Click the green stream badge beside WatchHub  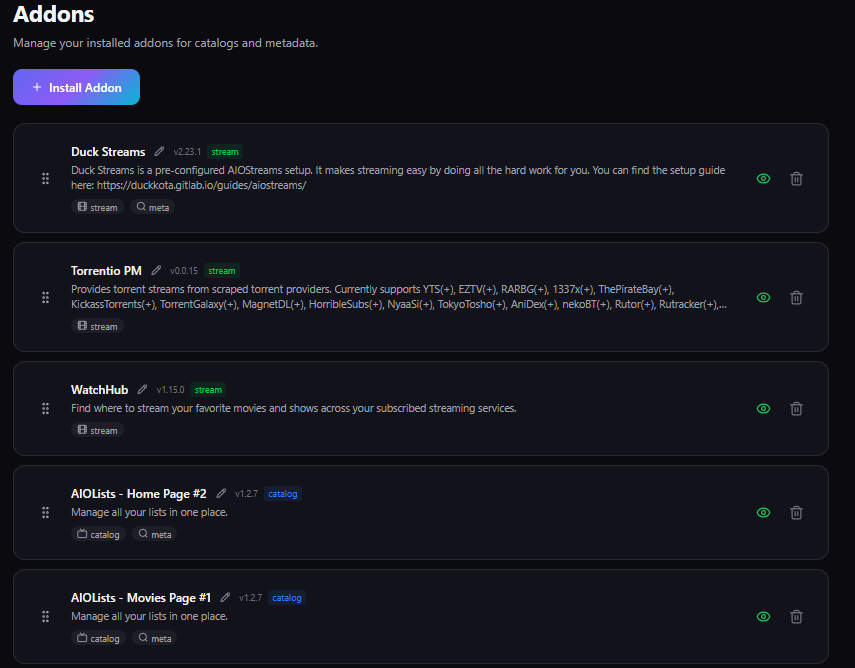(208, 390)
